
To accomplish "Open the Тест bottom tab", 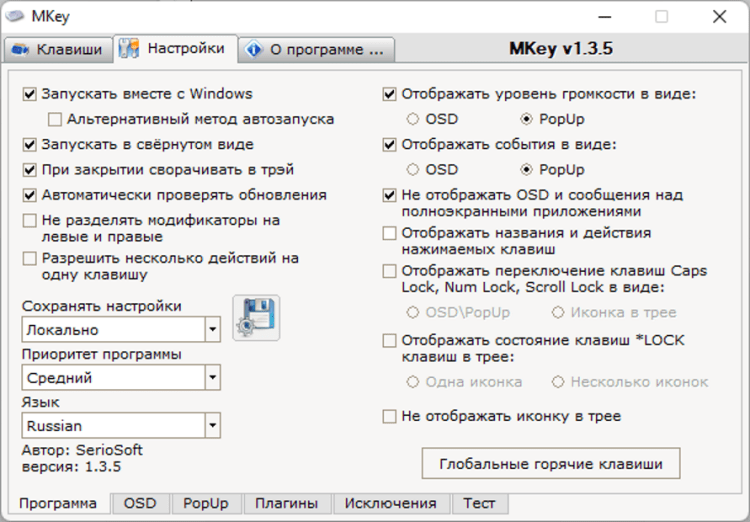I will [479, 504].
